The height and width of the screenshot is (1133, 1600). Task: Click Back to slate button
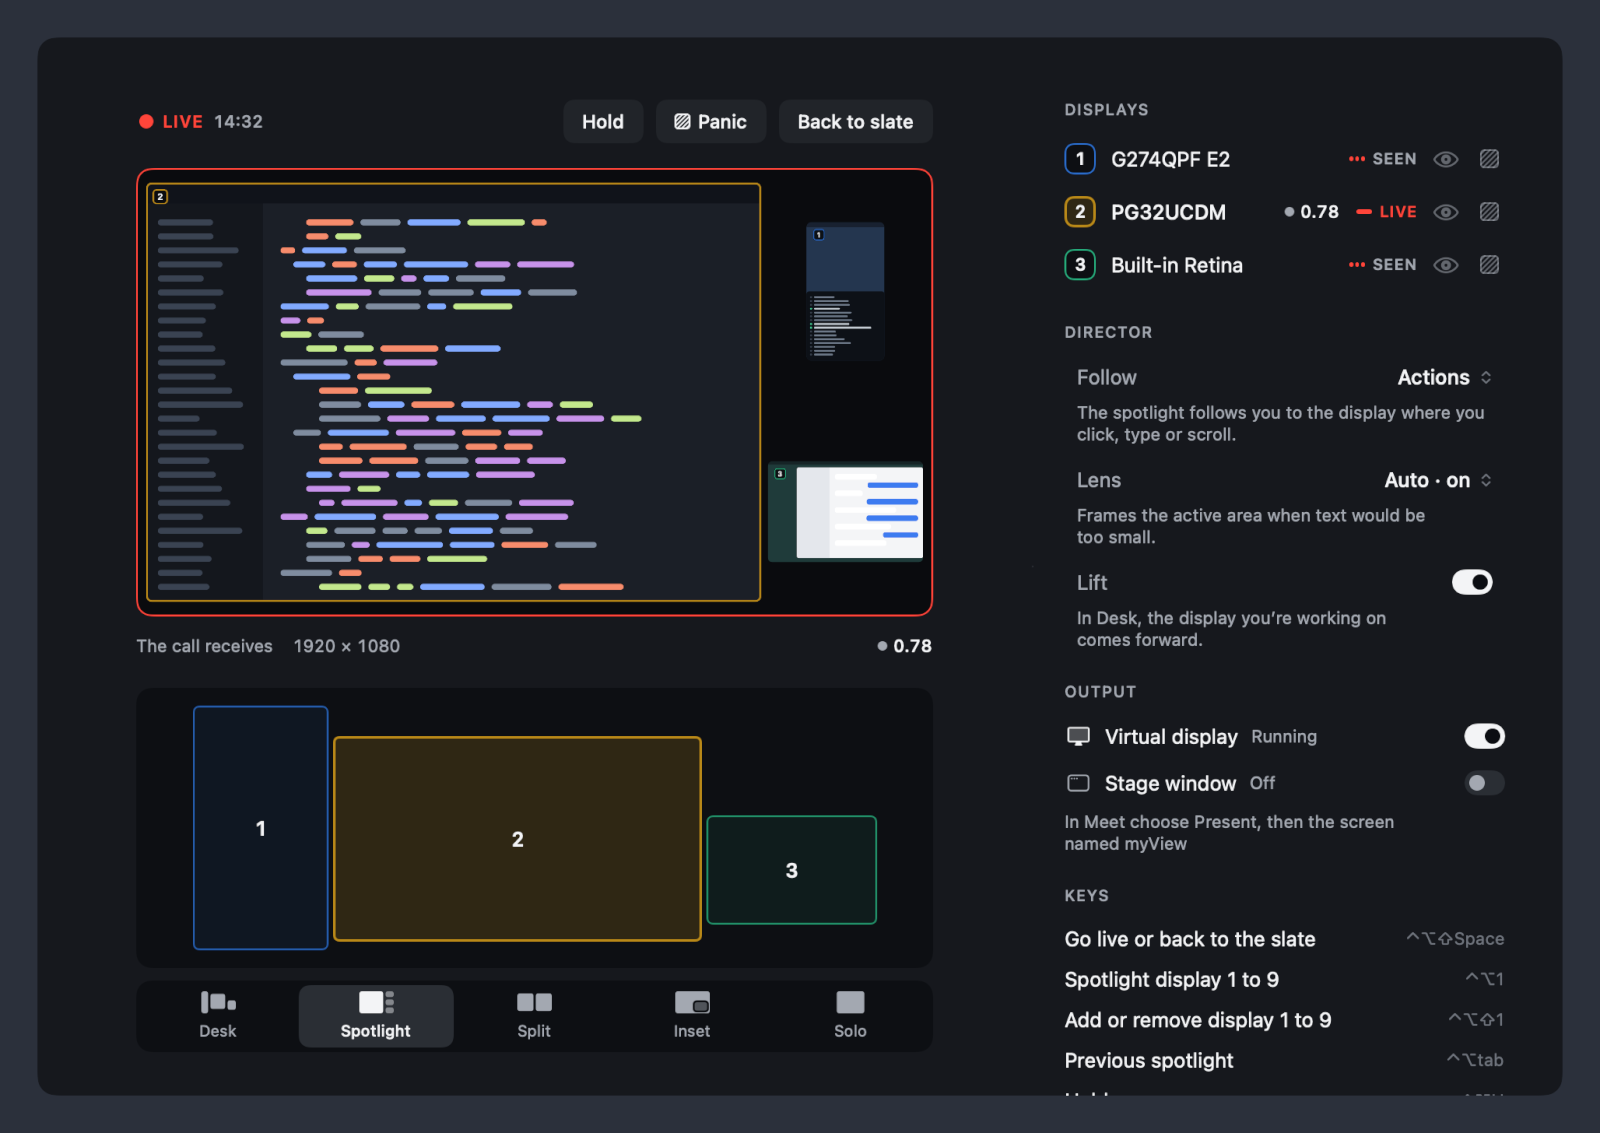[x=855, y=122]
